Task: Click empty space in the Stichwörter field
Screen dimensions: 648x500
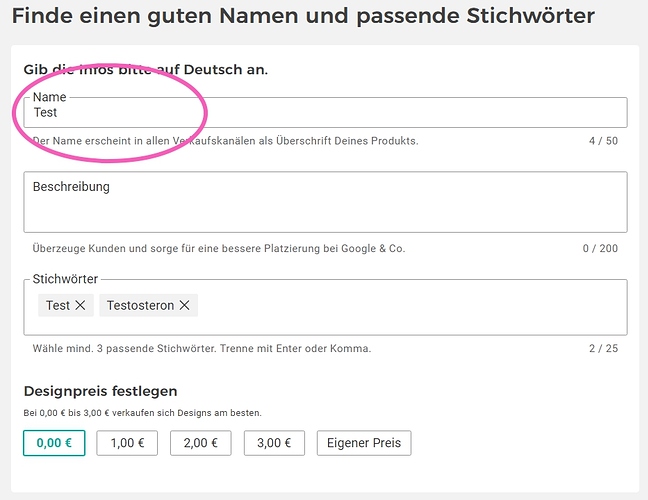Action: 400,308
